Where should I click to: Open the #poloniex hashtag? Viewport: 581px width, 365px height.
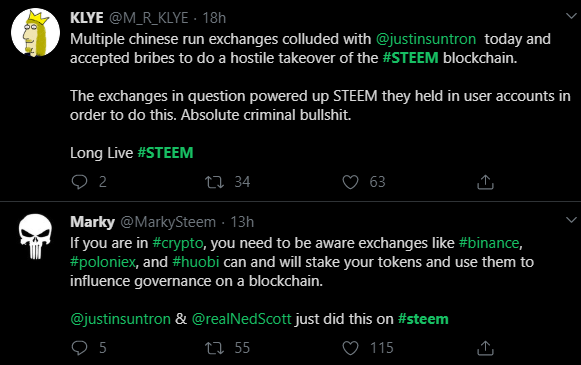coord(103,262)
